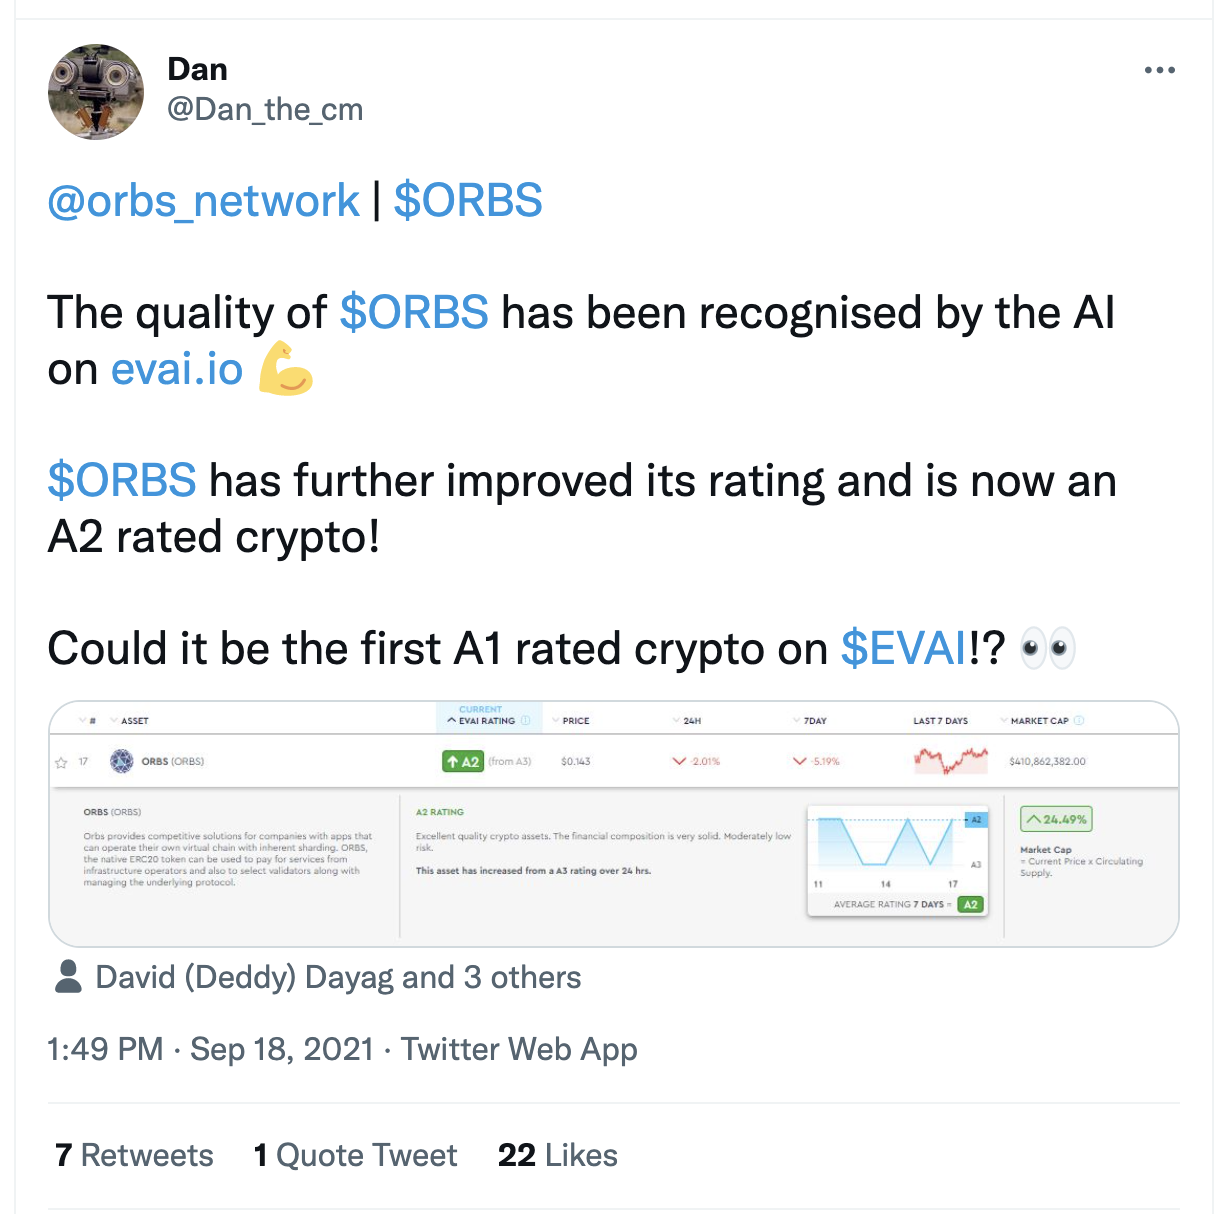Screen dimensions: 1226x1214
Task: Click the star icon beside ORBS row
Action: coord(61,762)
